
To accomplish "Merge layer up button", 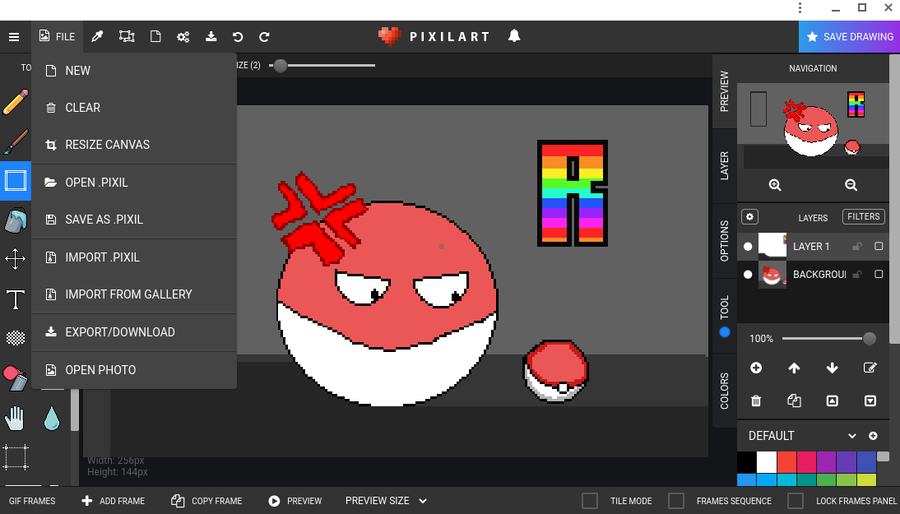I will point(832,401).
